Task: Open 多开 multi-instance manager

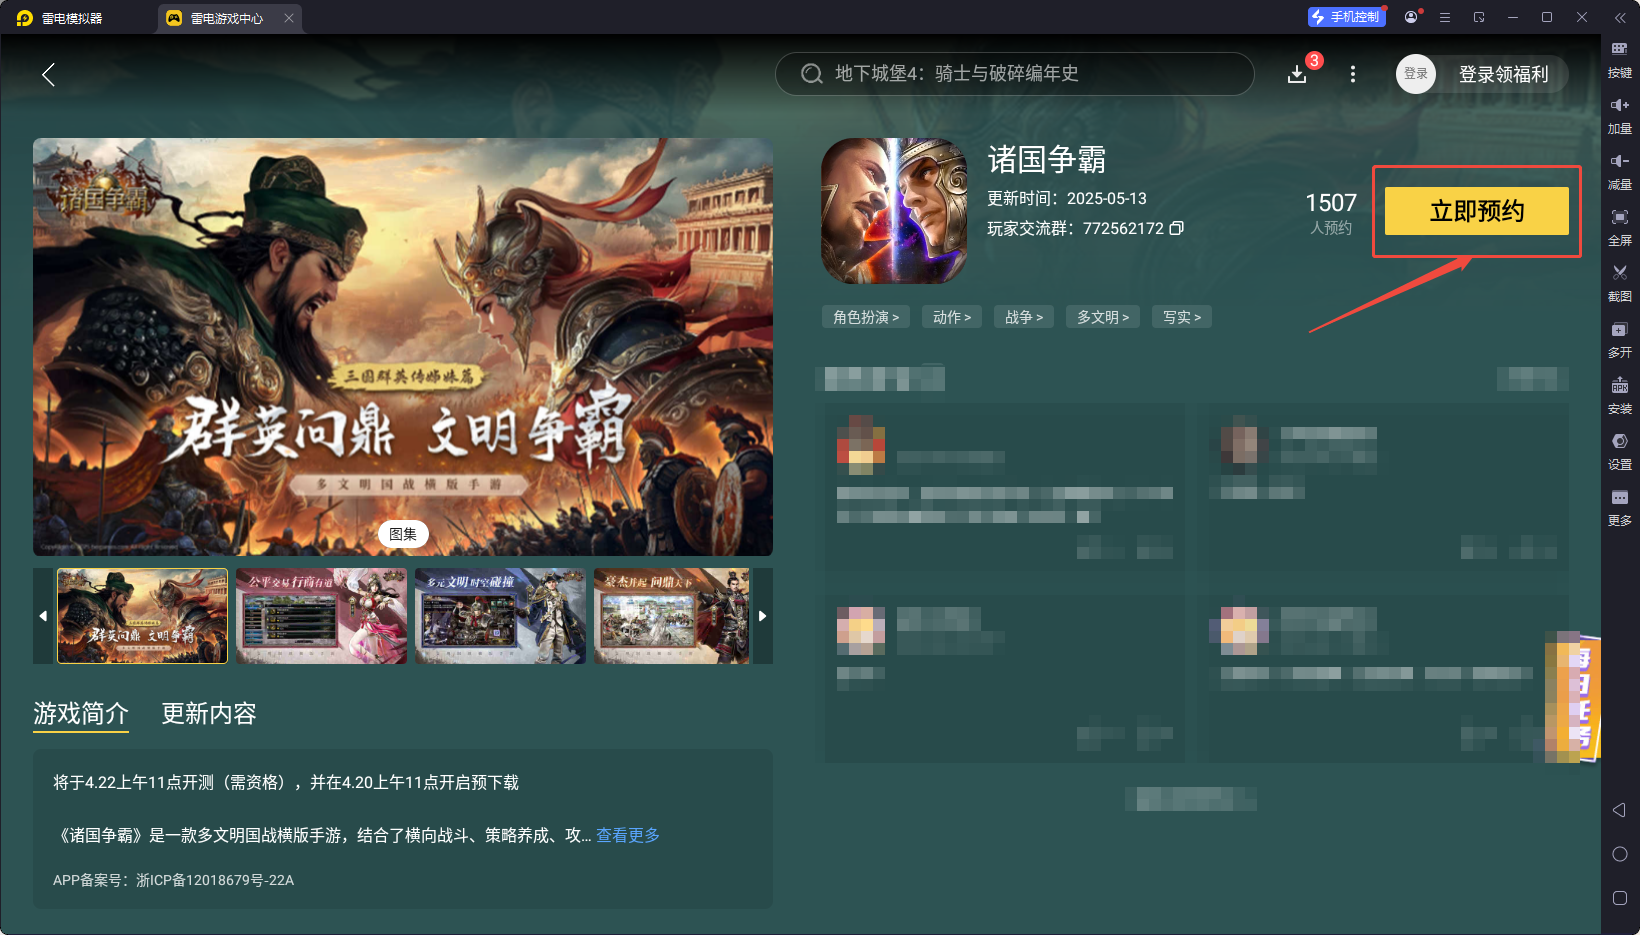Action: (1620, 340)
